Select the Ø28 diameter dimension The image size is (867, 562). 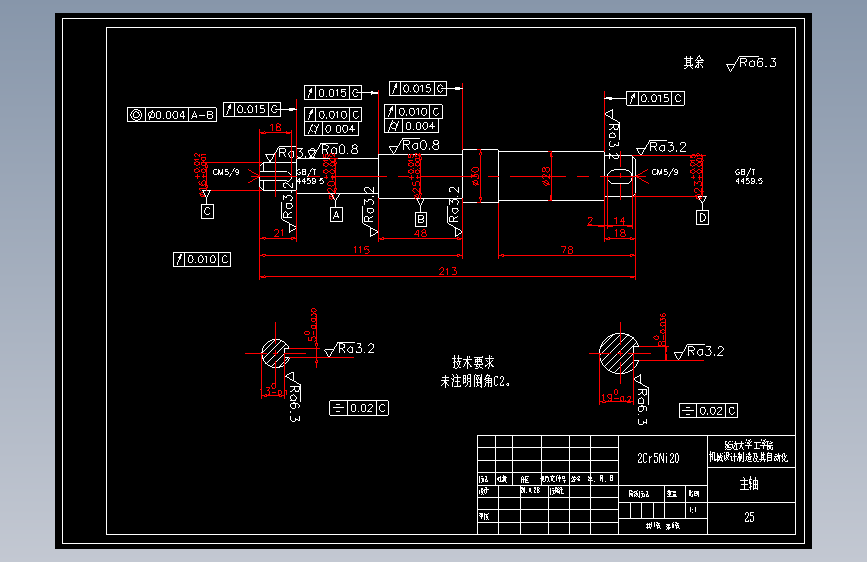[546, 176]
